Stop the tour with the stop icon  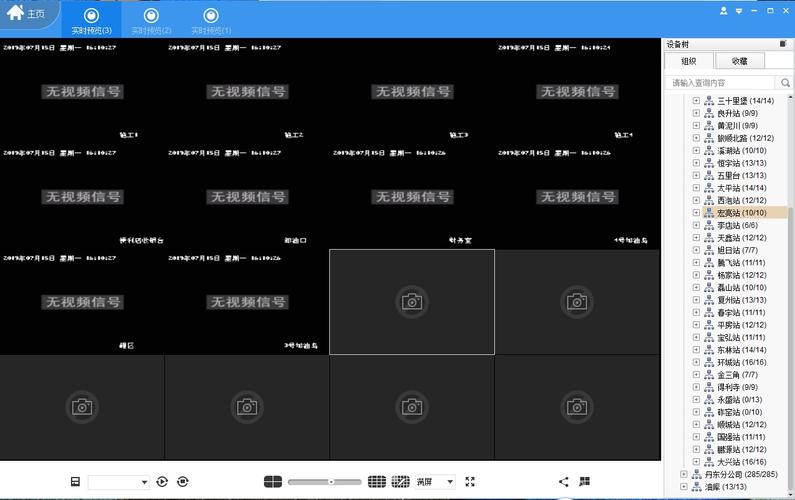[183, 481]
